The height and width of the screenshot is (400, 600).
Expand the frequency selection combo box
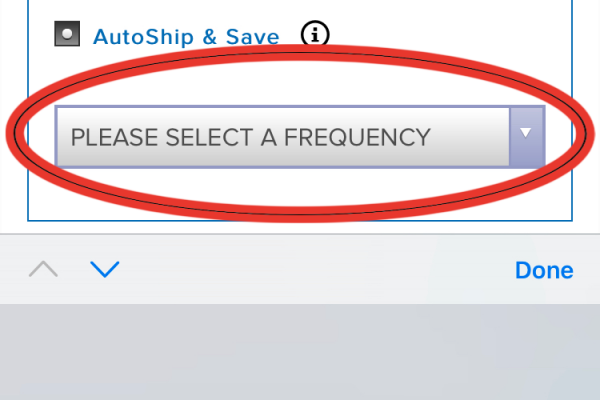point(299,136)
